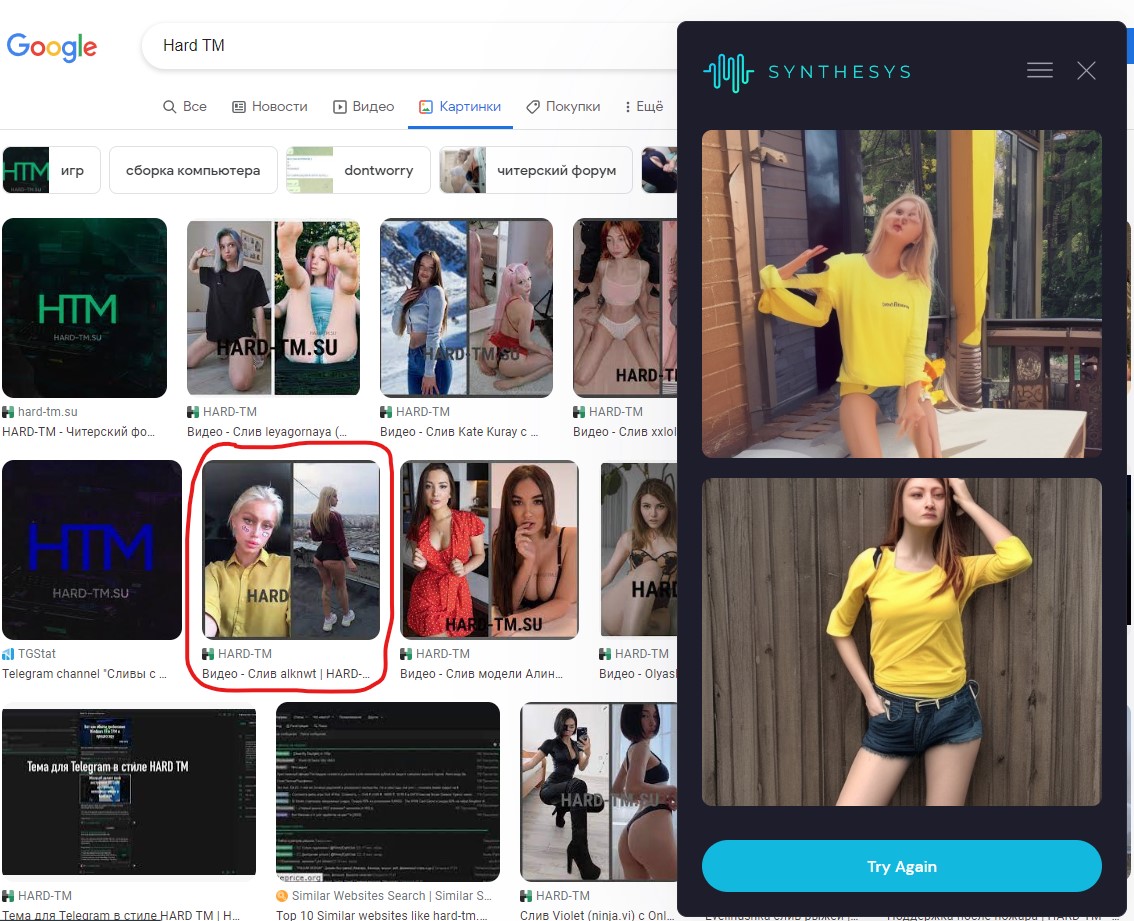Click the hard-tm.su source label
The height and width of the screenshot is (921, 1134).
tap(48, 412)
